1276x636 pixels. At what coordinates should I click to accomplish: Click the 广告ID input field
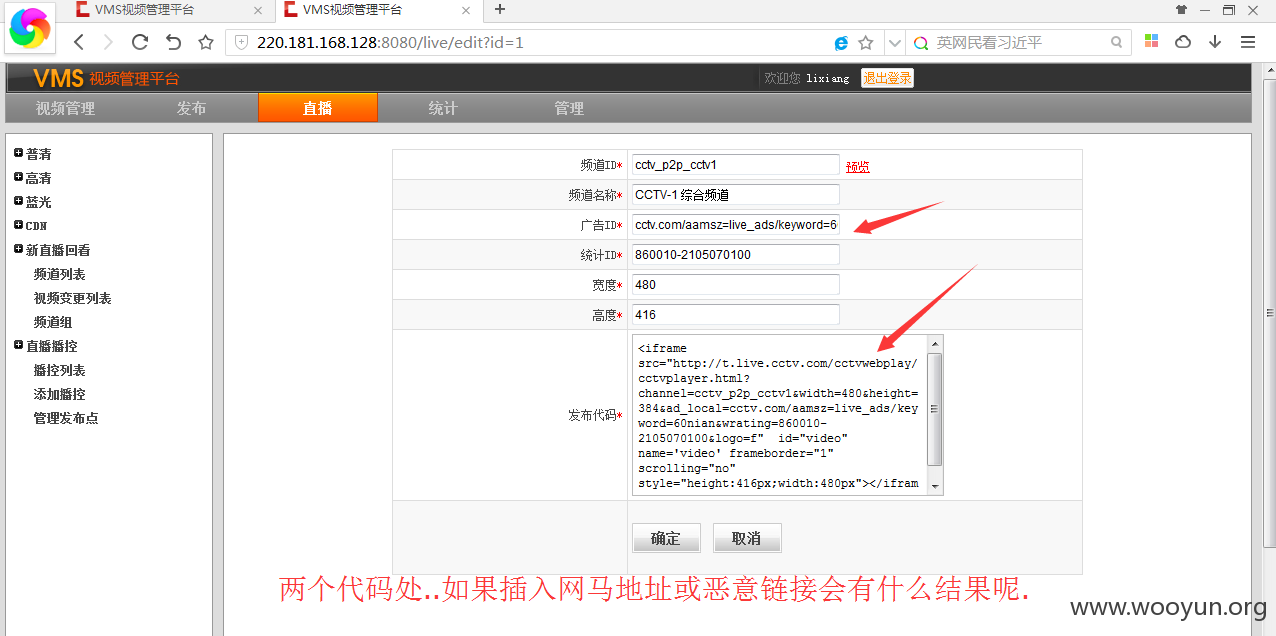pos(735,225)
